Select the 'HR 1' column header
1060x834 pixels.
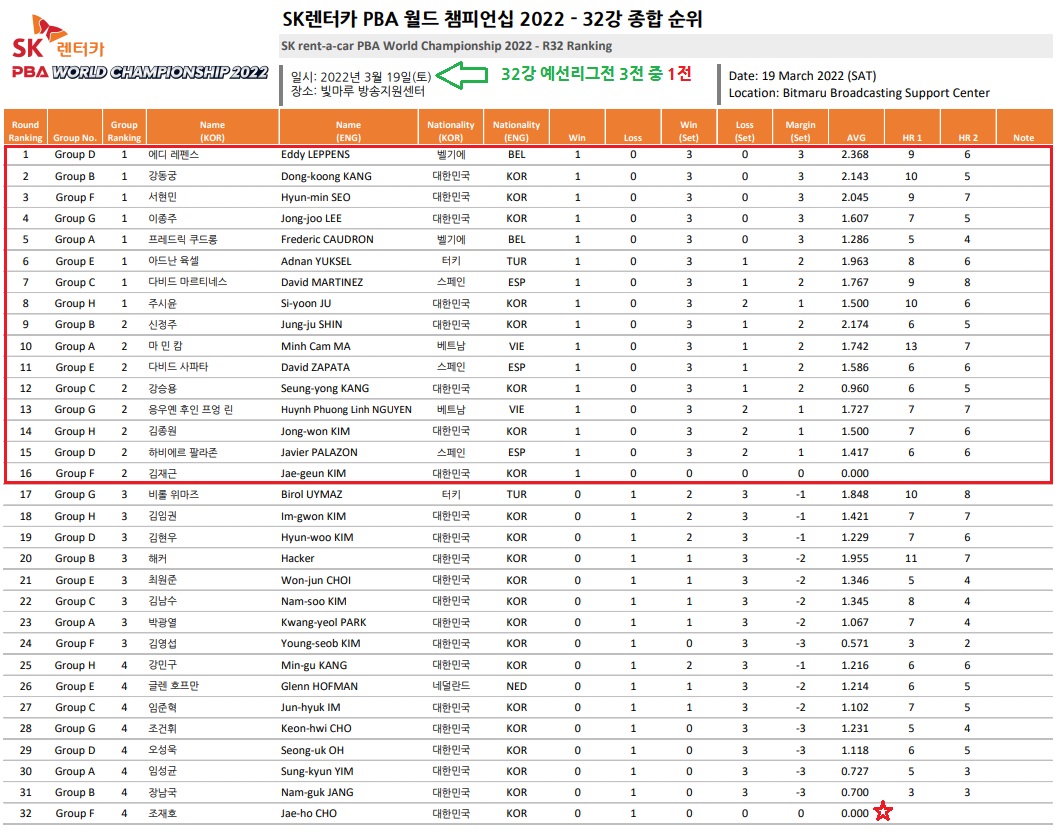coord(912,127)
